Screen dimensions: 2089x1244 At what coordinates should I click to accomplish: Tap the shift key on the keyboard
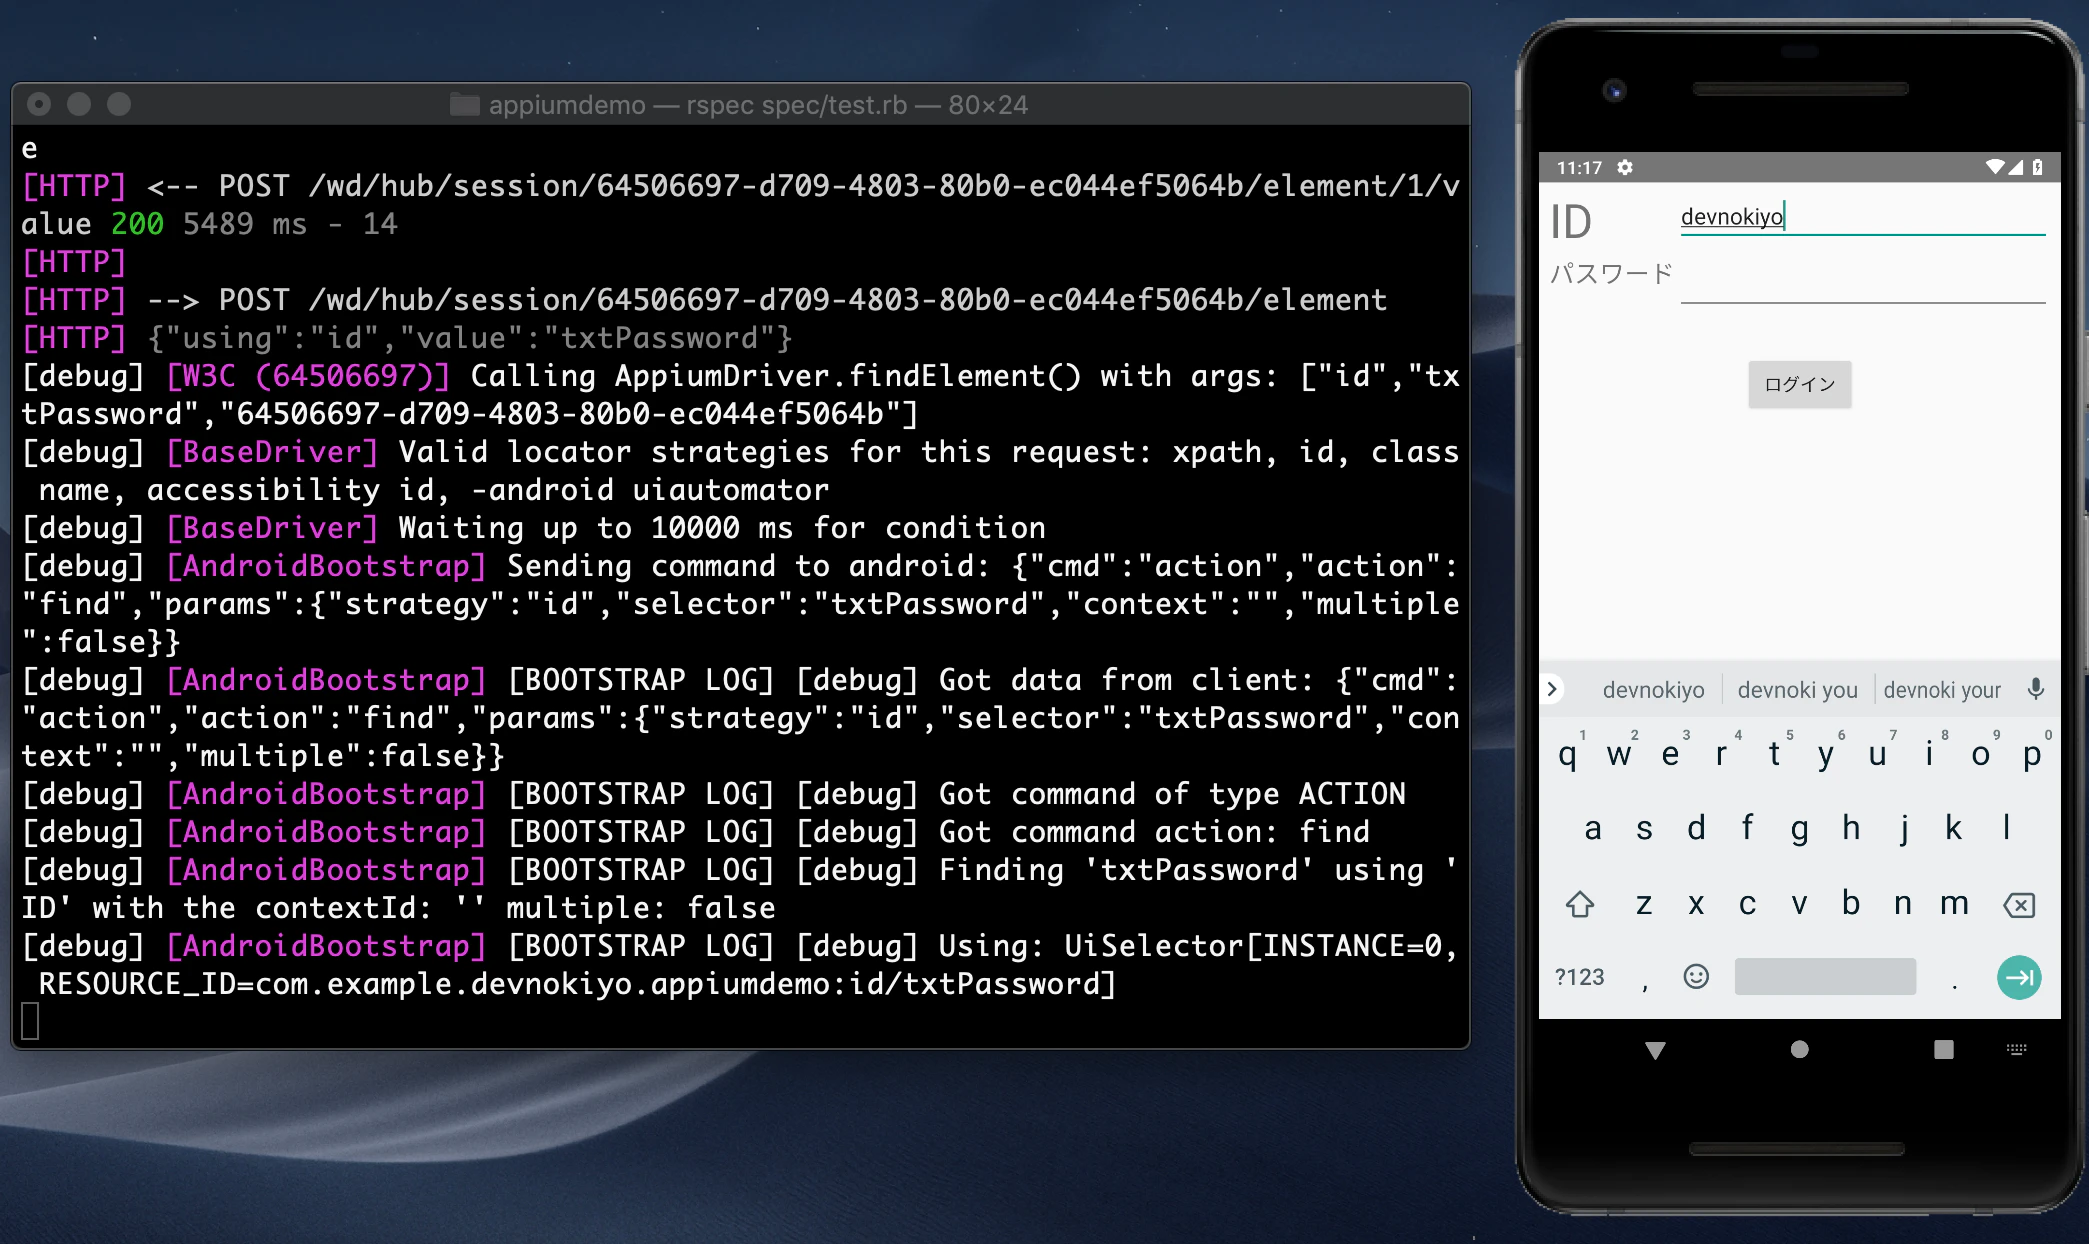(1580, 904)
